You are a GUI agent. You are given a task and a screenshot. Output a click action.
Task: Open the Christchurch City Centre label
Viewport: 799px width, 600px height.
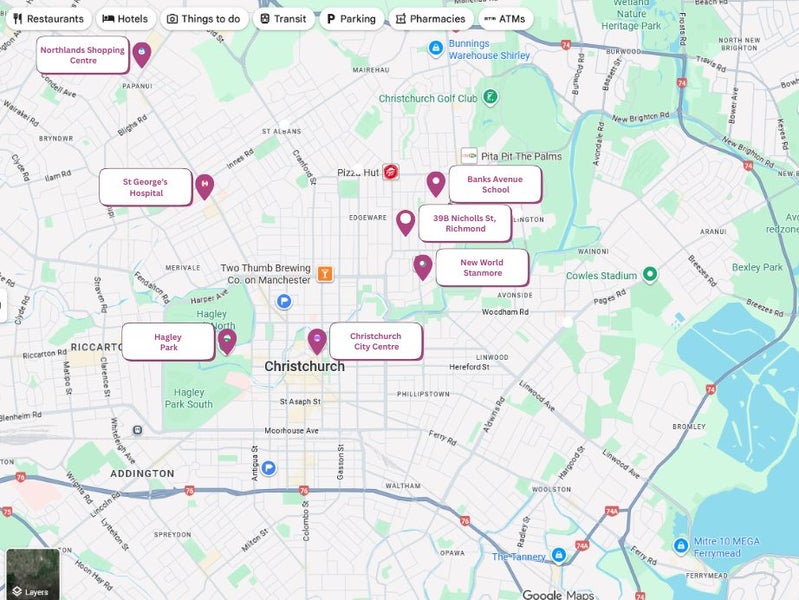[376, 342]
